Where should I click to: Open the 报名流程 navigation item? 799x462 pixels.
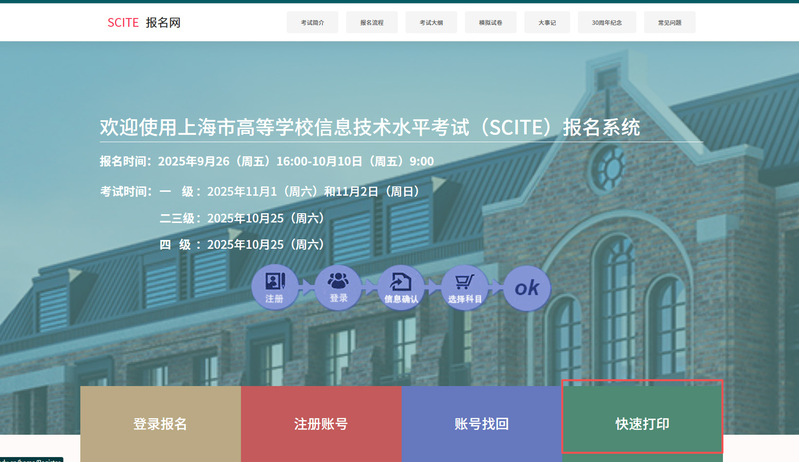(x=372, y=22)
